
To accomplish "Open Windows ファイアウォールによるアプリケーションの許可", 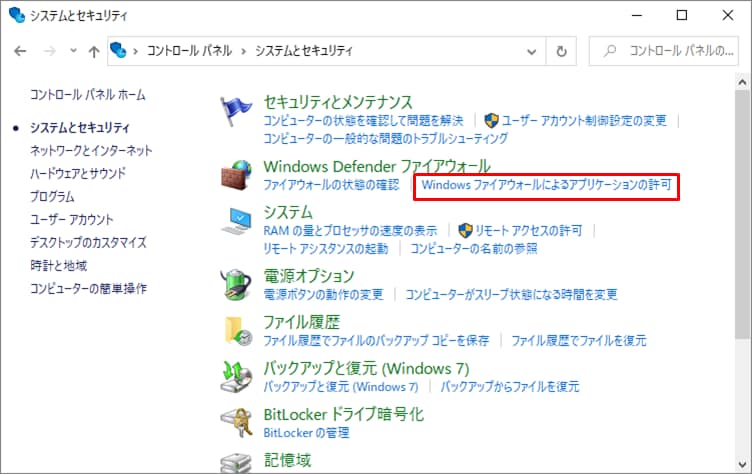I will (546, 185).
